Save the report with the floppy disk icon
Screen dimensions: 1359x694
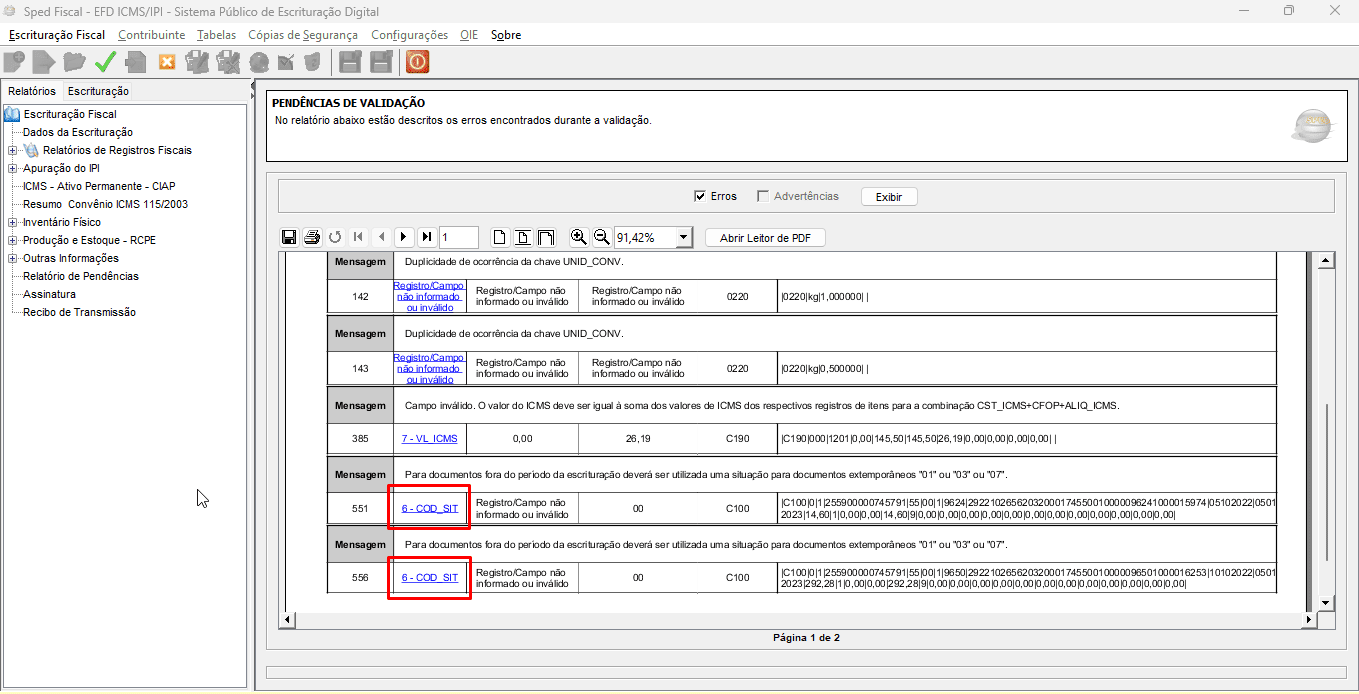click(289, 237)
